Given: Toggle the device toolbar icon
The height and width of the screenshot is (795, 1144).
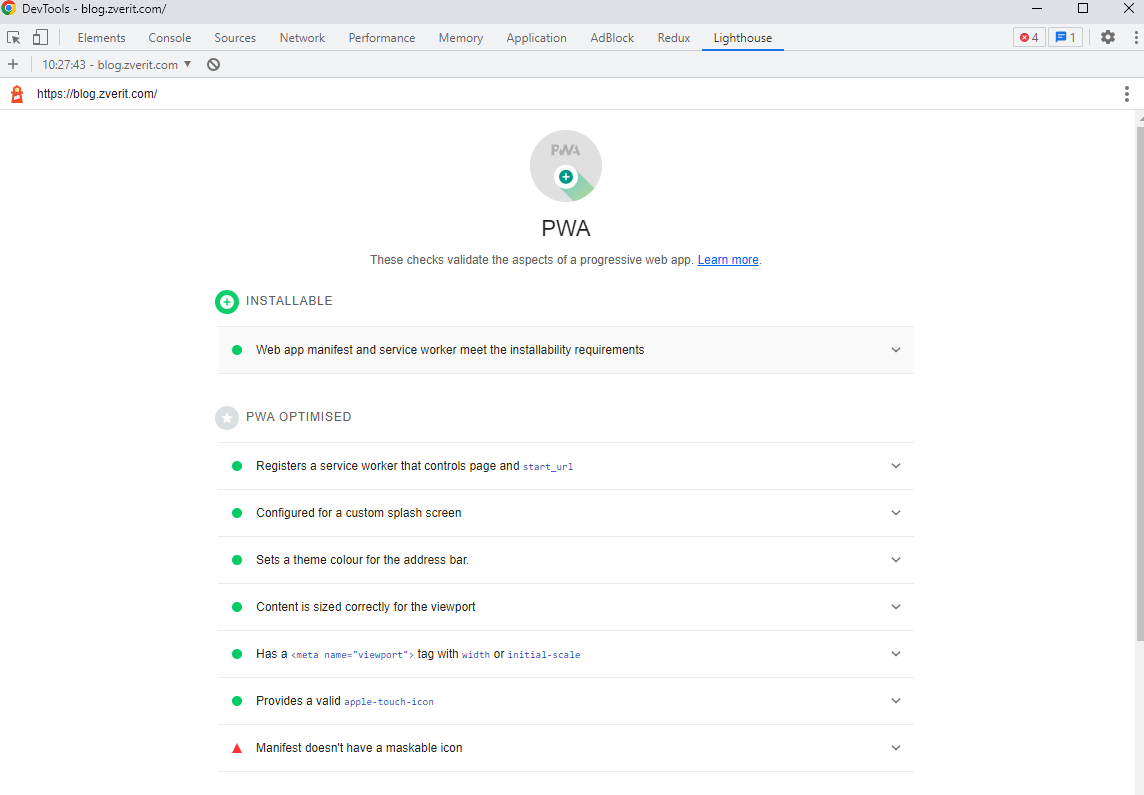Looking at the screenshot, I should point(40,37).
